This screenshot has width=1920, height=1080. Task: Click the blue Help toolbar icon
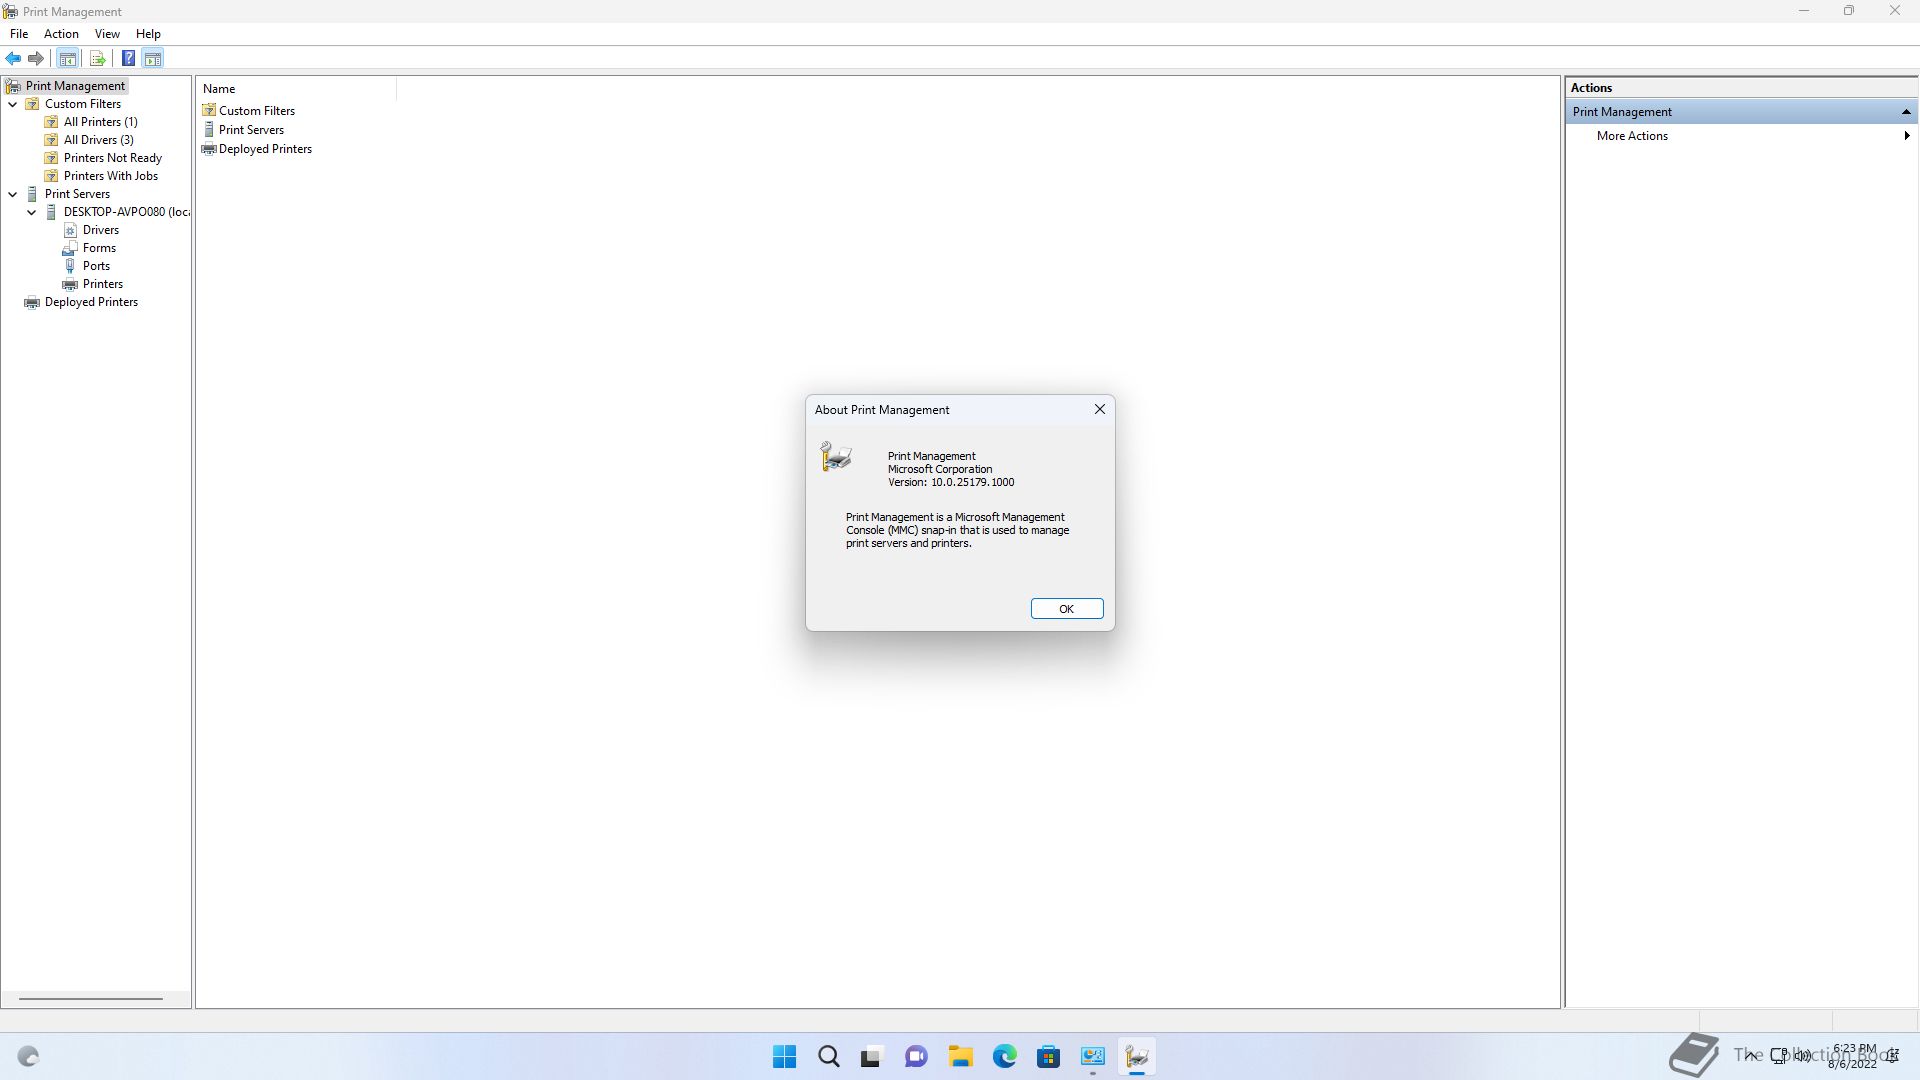[x=128, y=58]
